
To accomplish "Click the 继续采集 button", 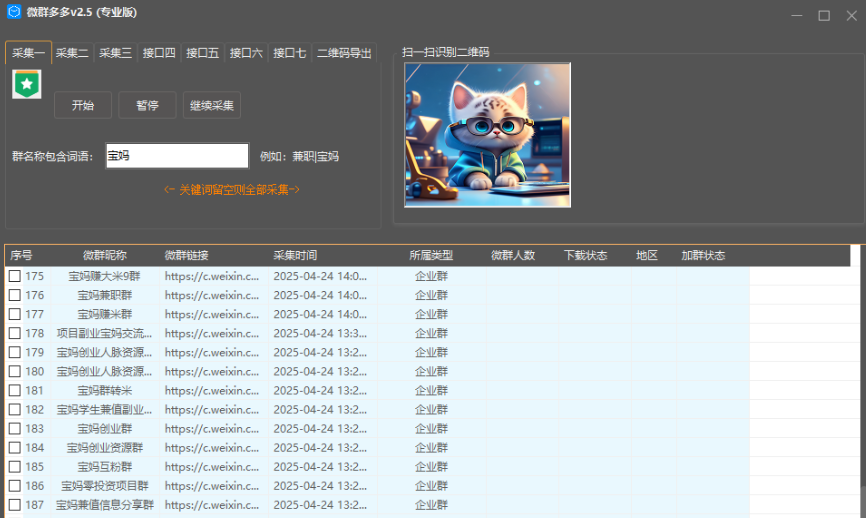I will coord(212,105).
